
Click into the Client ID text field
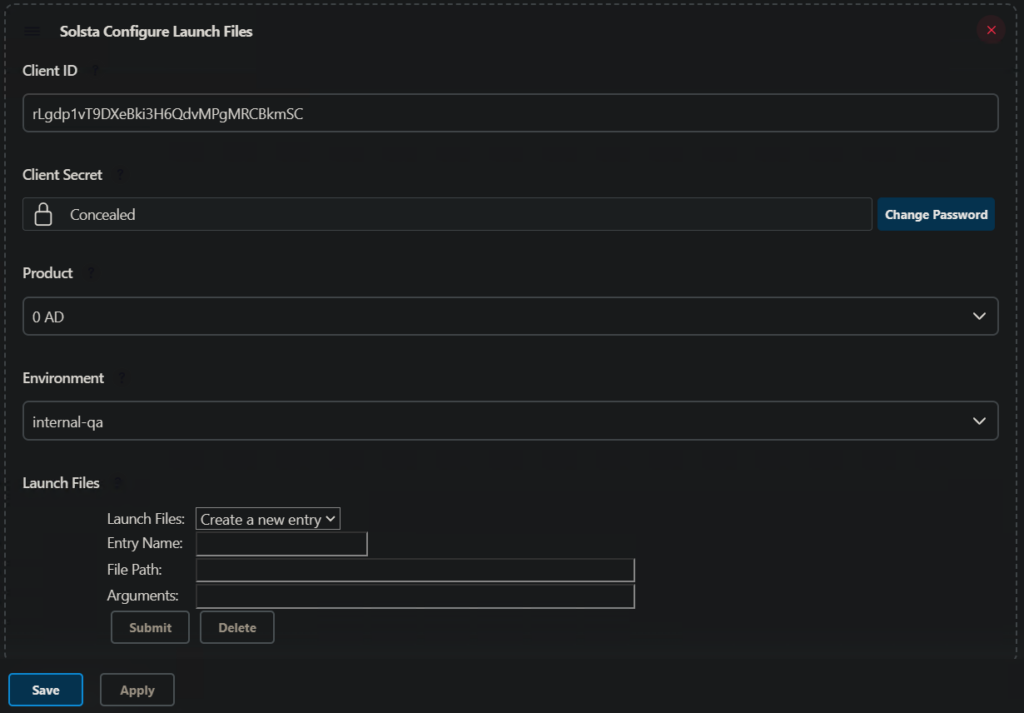pyautogui.click(x=510, y=113)
